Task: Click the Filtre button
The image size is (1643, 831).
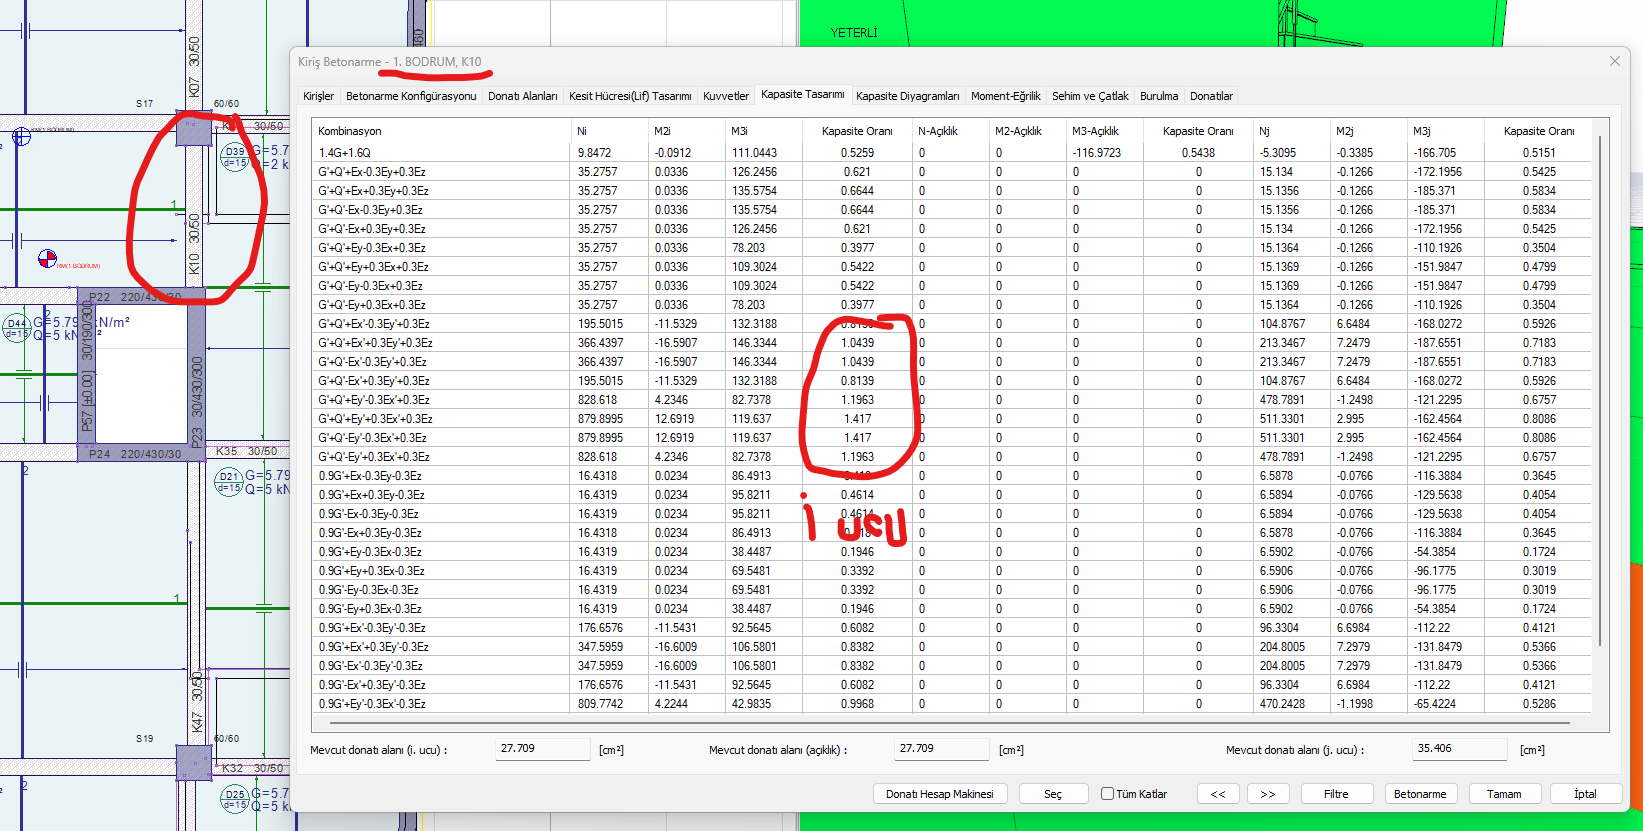Action: pyautogui.click(x=1335, y=794)
